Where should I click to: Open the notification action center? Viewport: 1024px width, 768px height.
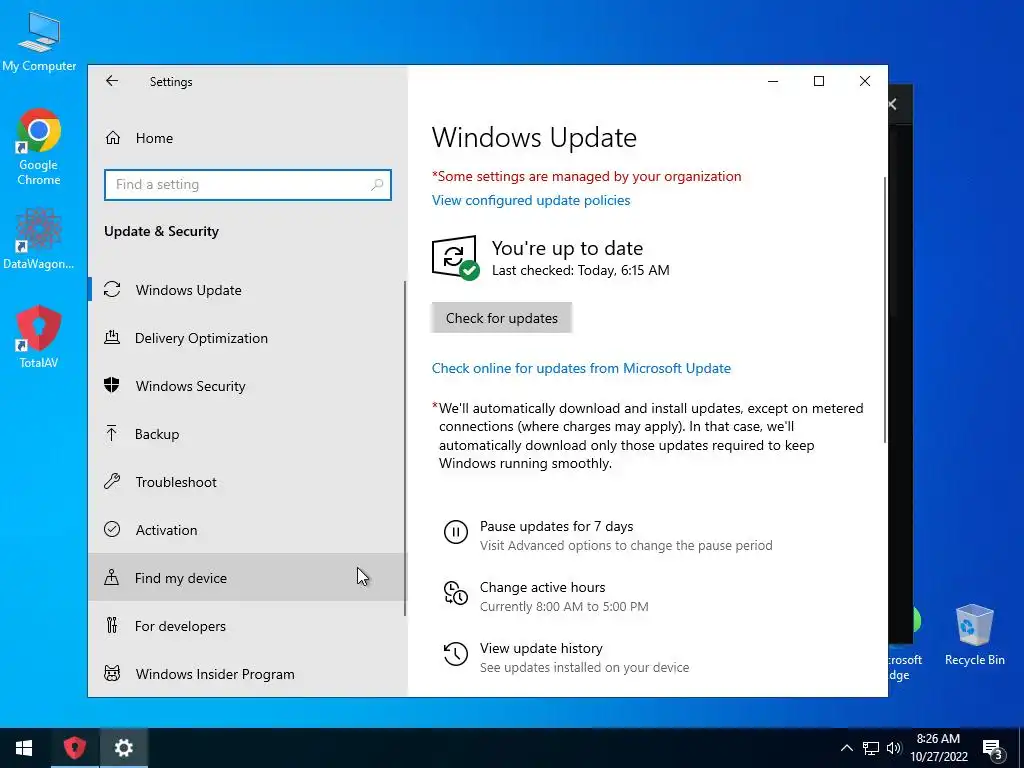(993, 748)
